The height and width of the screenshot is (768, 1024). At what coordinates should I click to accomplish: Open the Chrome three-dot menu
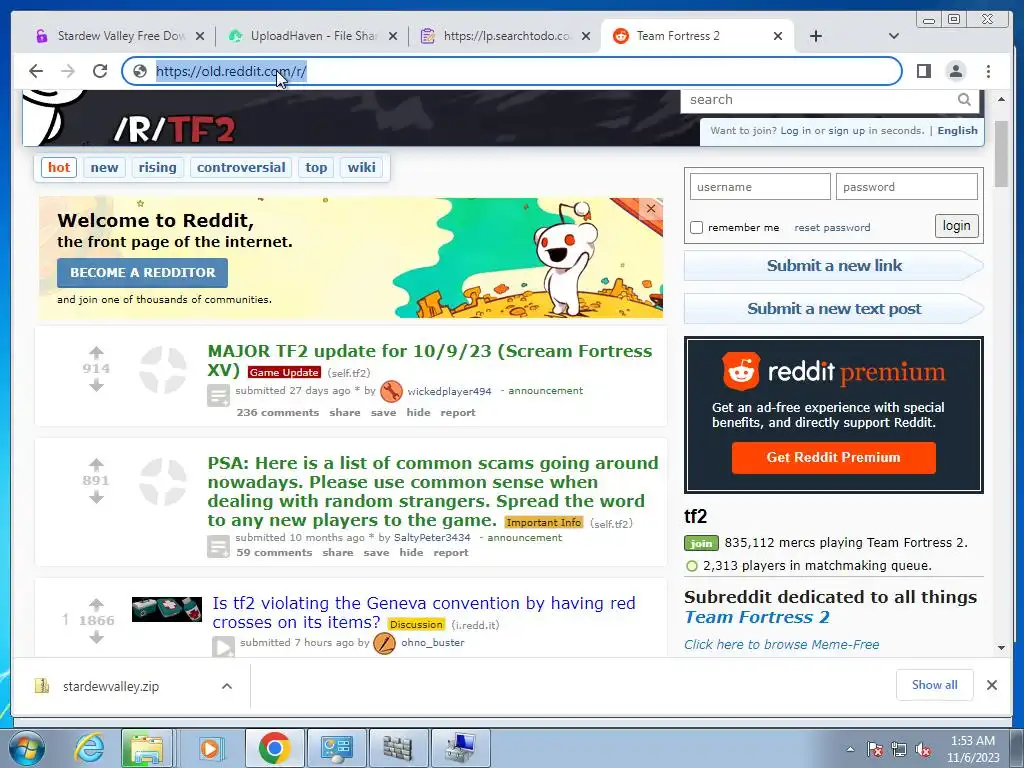988,71
